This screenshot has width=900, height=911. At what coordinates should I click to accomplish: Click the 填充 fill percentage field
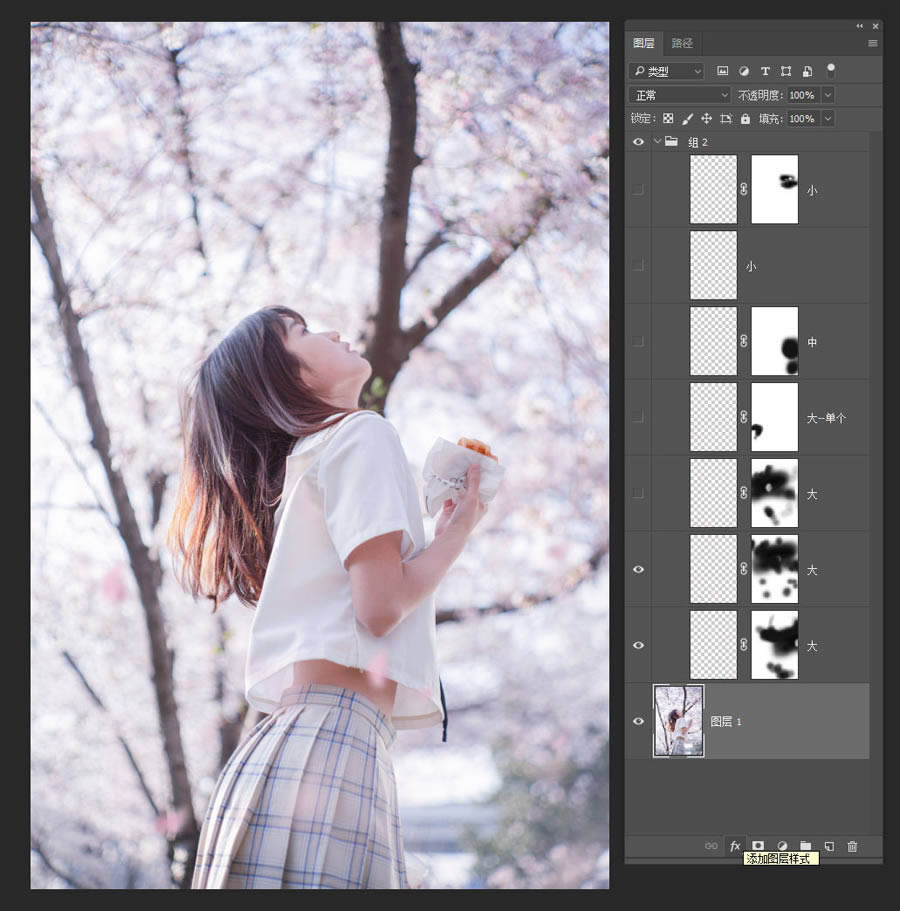(x=801, y=118)
